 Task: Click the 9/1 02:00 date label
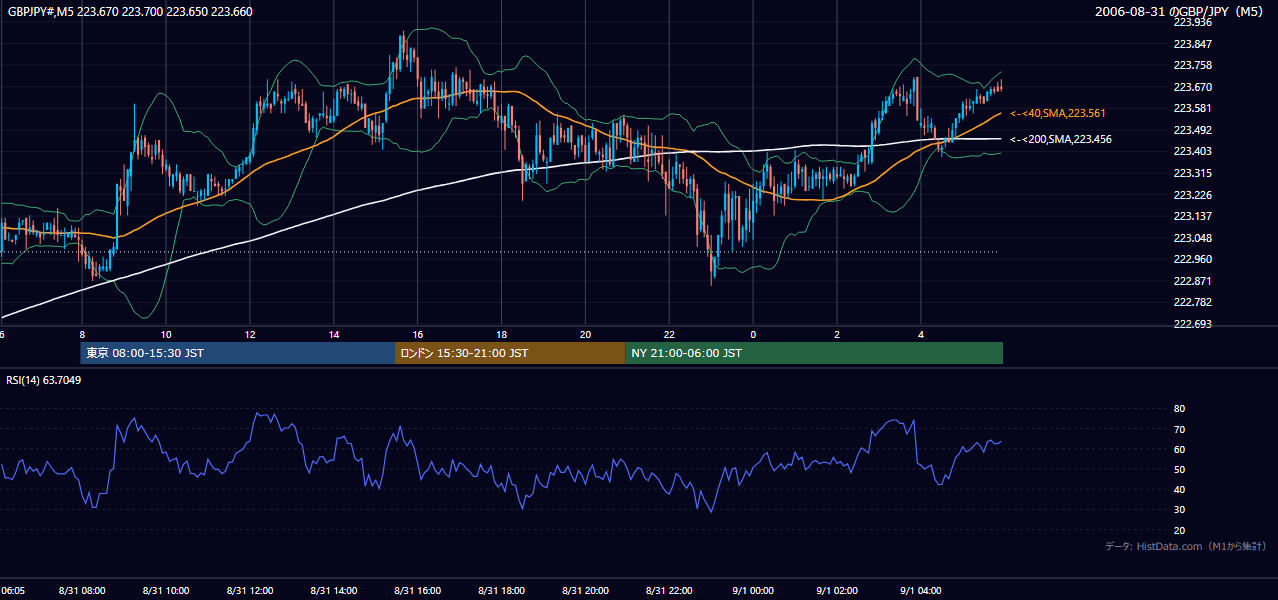(838, 591)
